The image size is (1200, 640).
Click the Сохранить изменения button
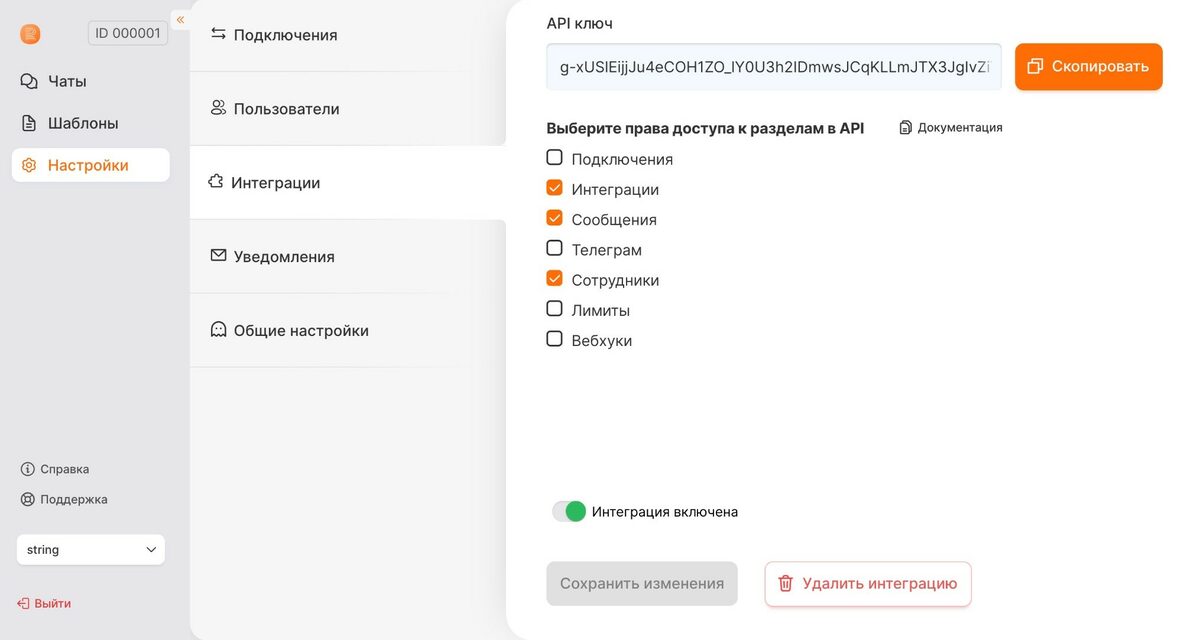pyautogui.click(x=642, y=583)
